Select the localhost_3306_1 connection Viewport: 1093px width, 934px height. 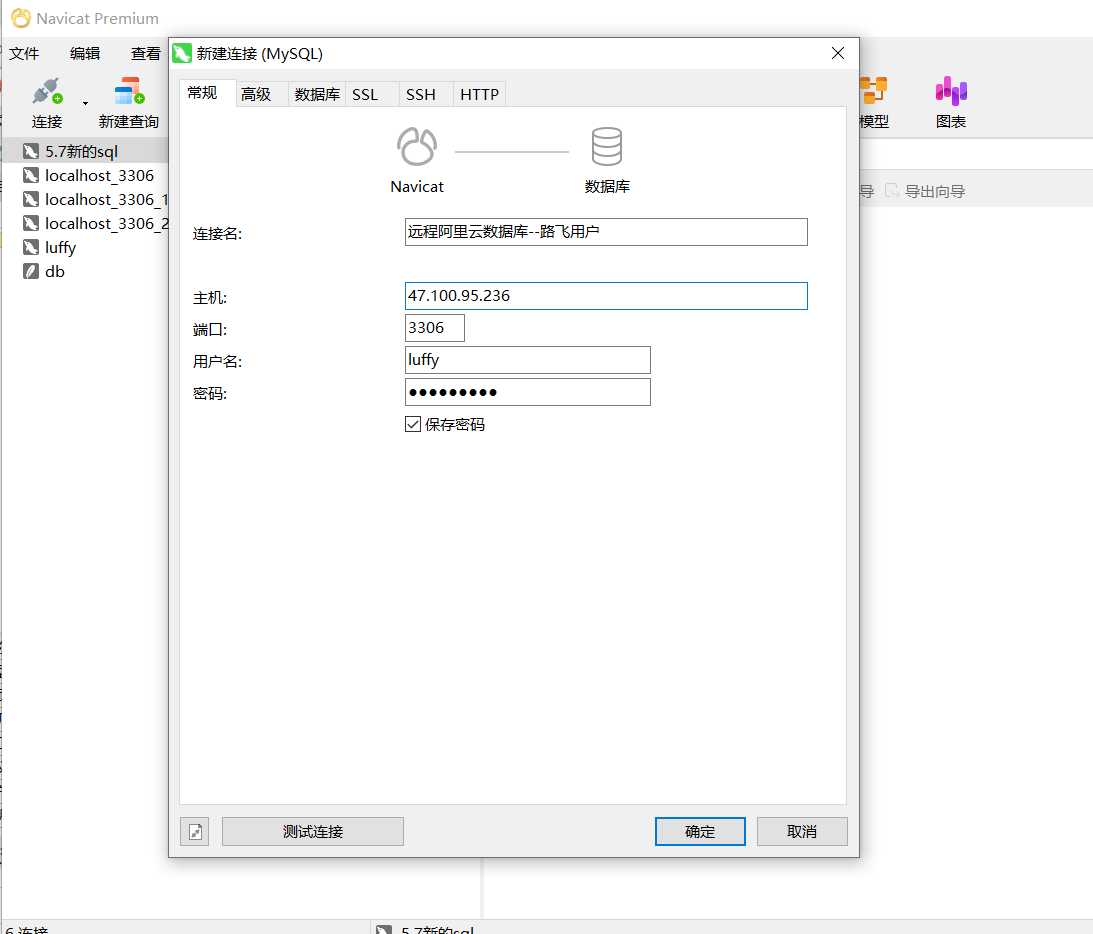pos(106,199)
